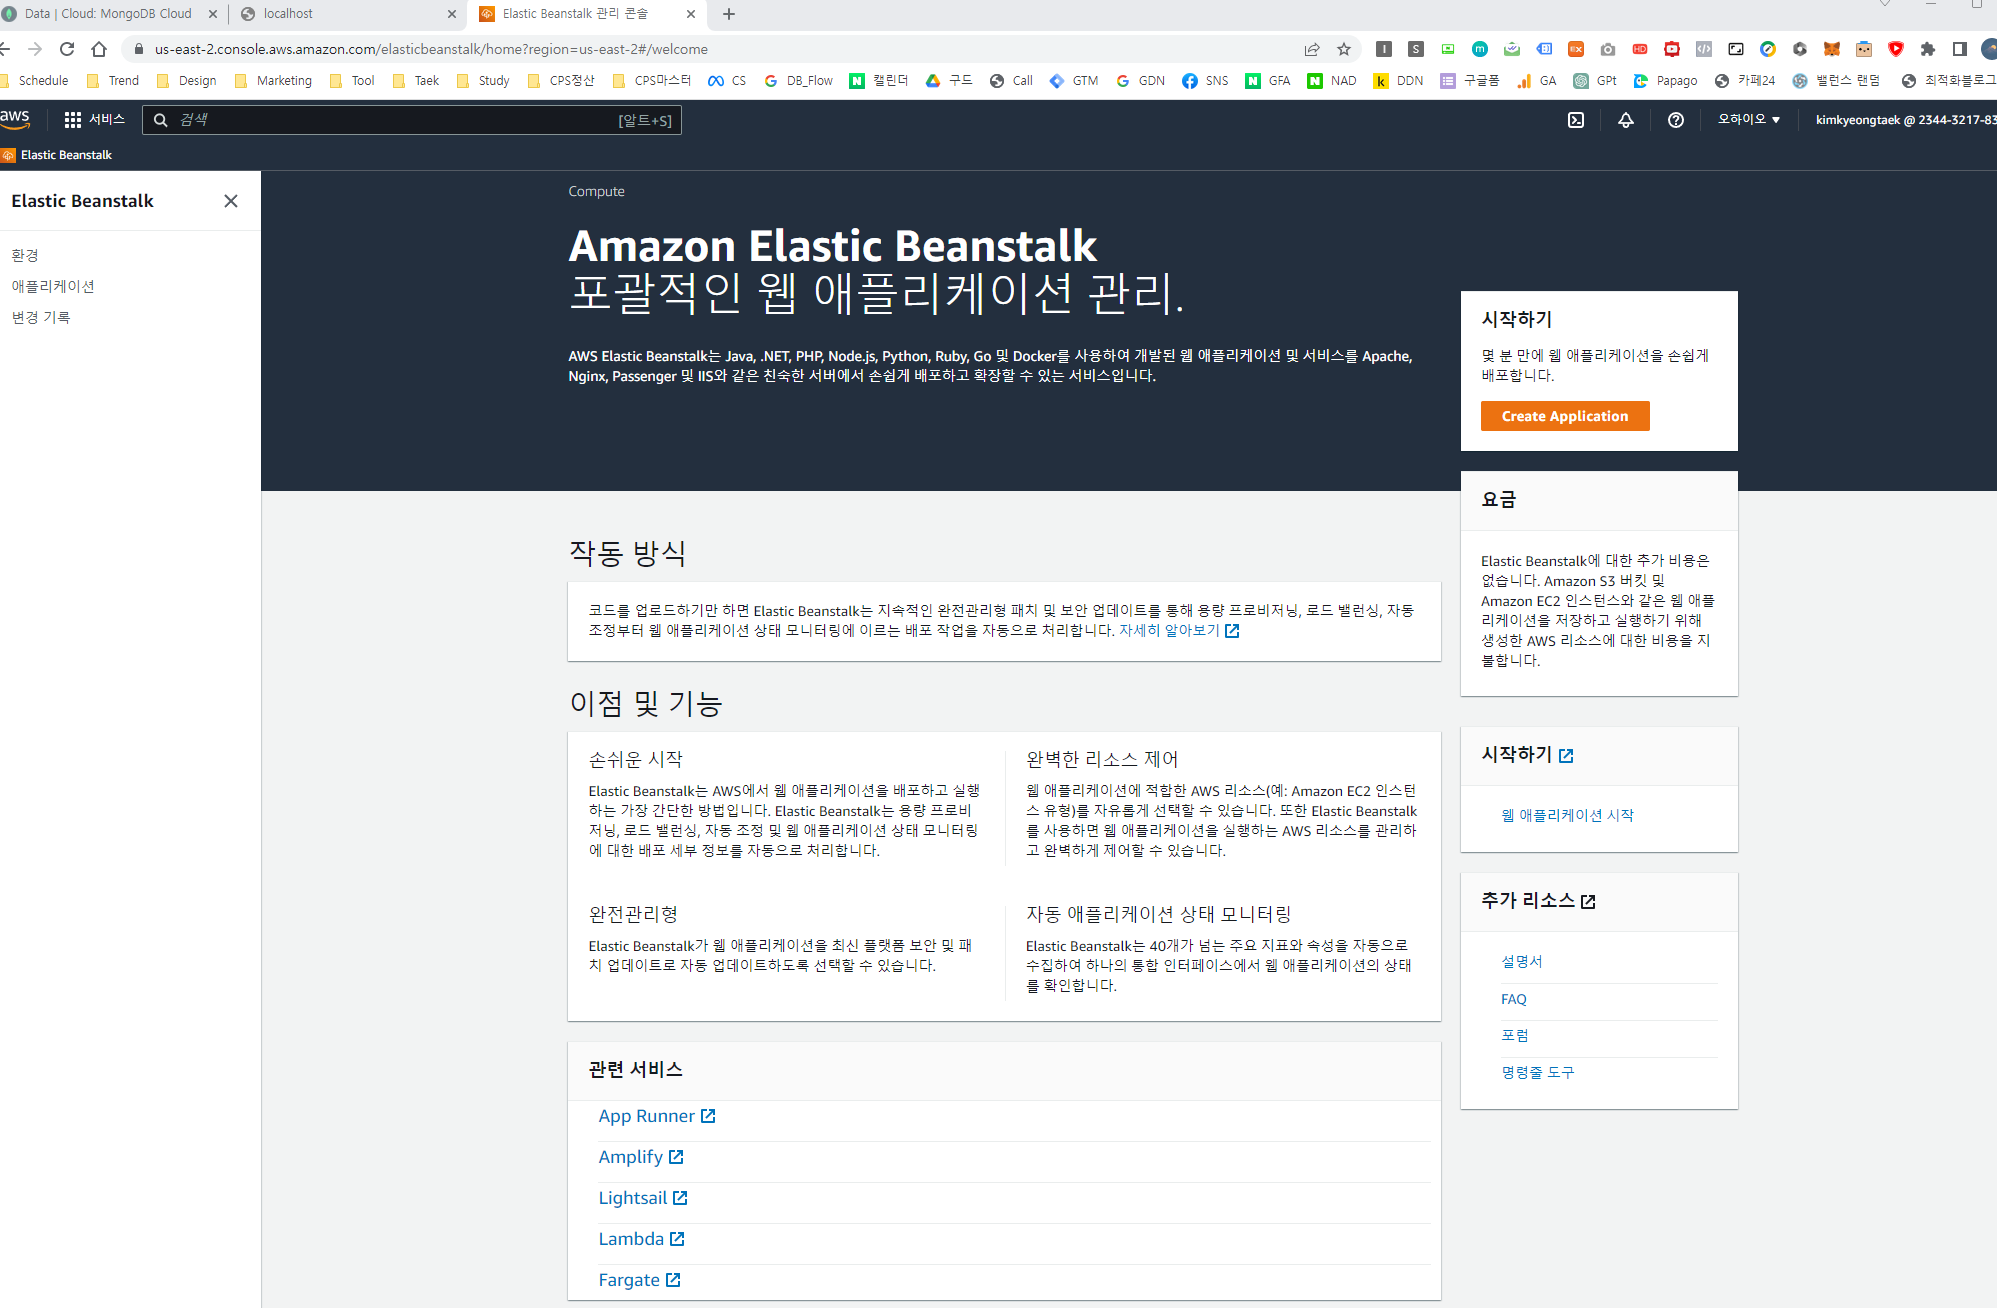Click the HD extension icon
This screenshot has height=1308, width=1997.
[x=1640, y=49]
